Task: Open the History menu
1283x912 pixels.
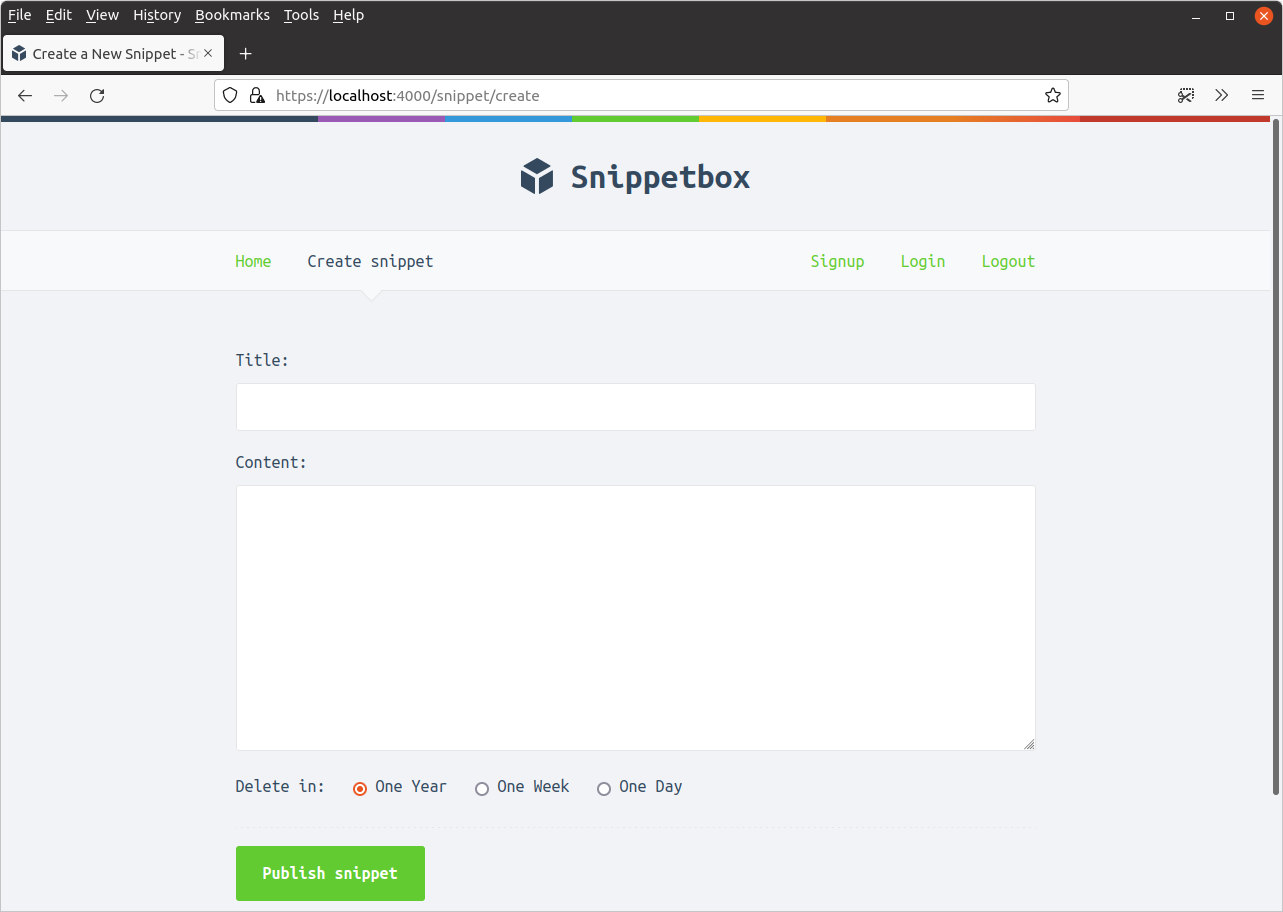Action: 157,15
